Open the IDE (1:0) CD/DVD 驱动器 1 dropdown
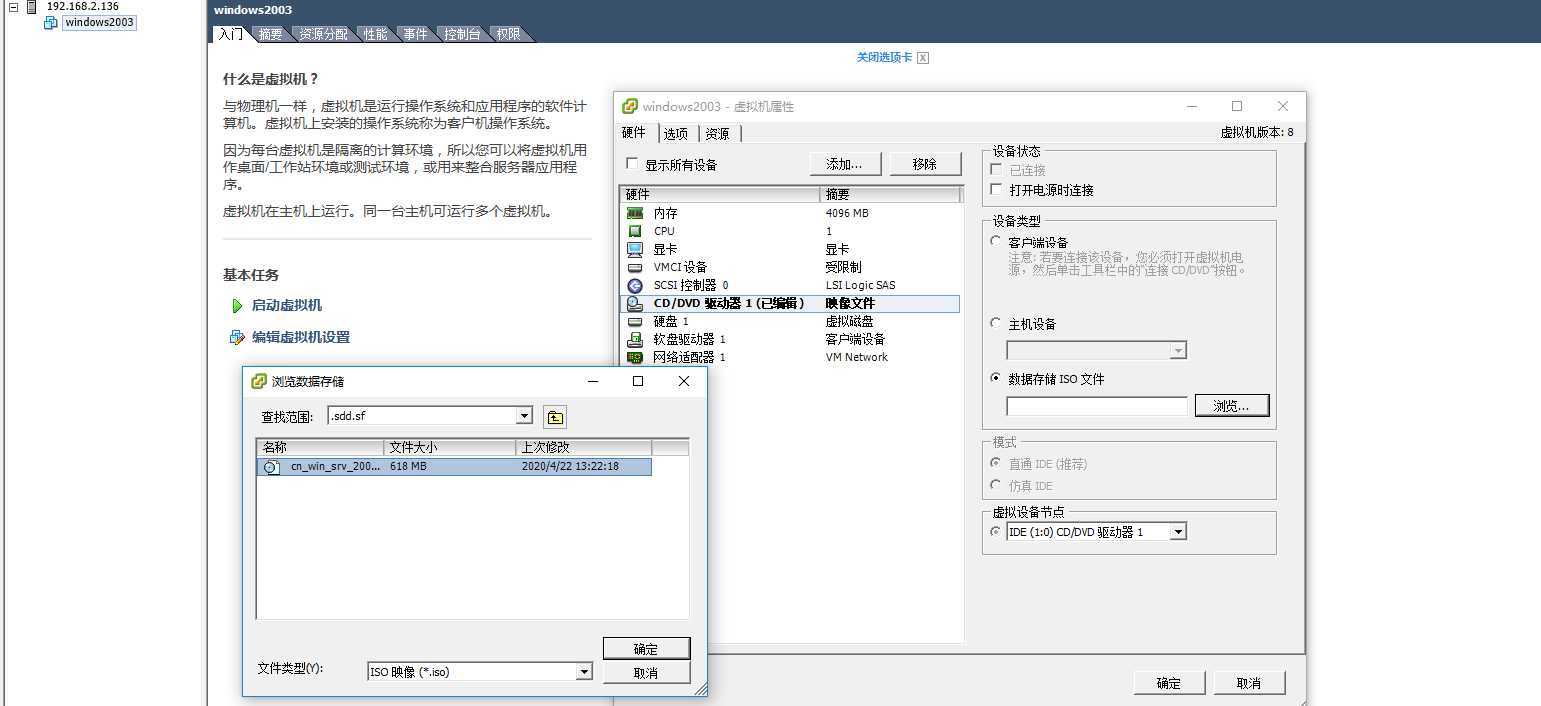Screen dimensions: 1541x706 click(1178, 532)
